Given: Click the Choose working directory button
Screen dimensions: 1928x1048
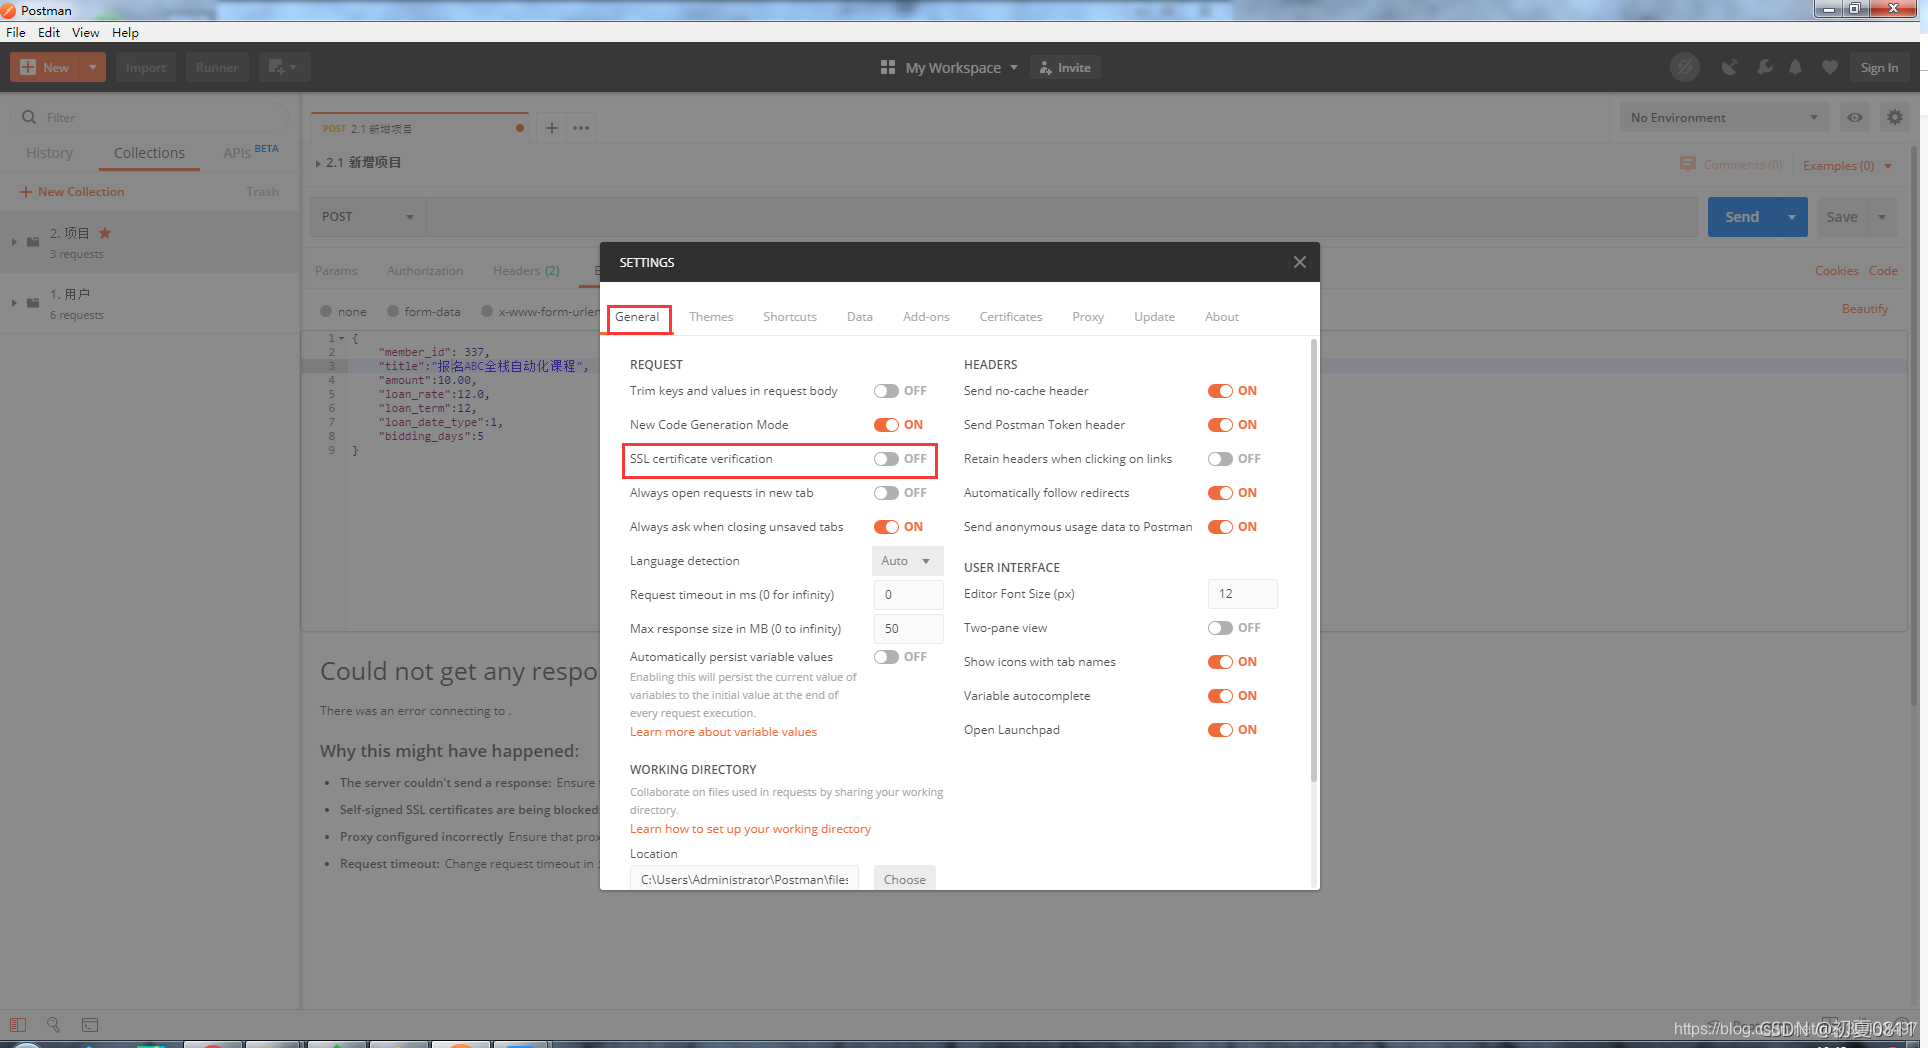Looking at the screenshot, I should [x=905, y=879].
